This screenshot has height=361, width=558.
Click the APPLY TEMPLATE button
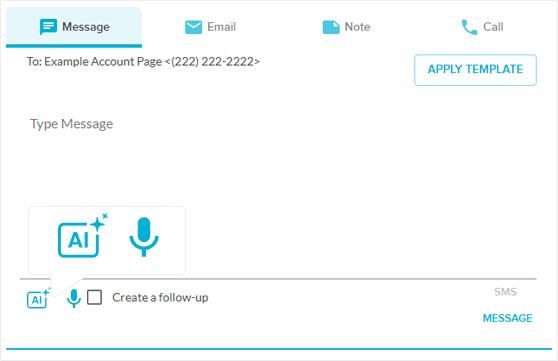475,70
